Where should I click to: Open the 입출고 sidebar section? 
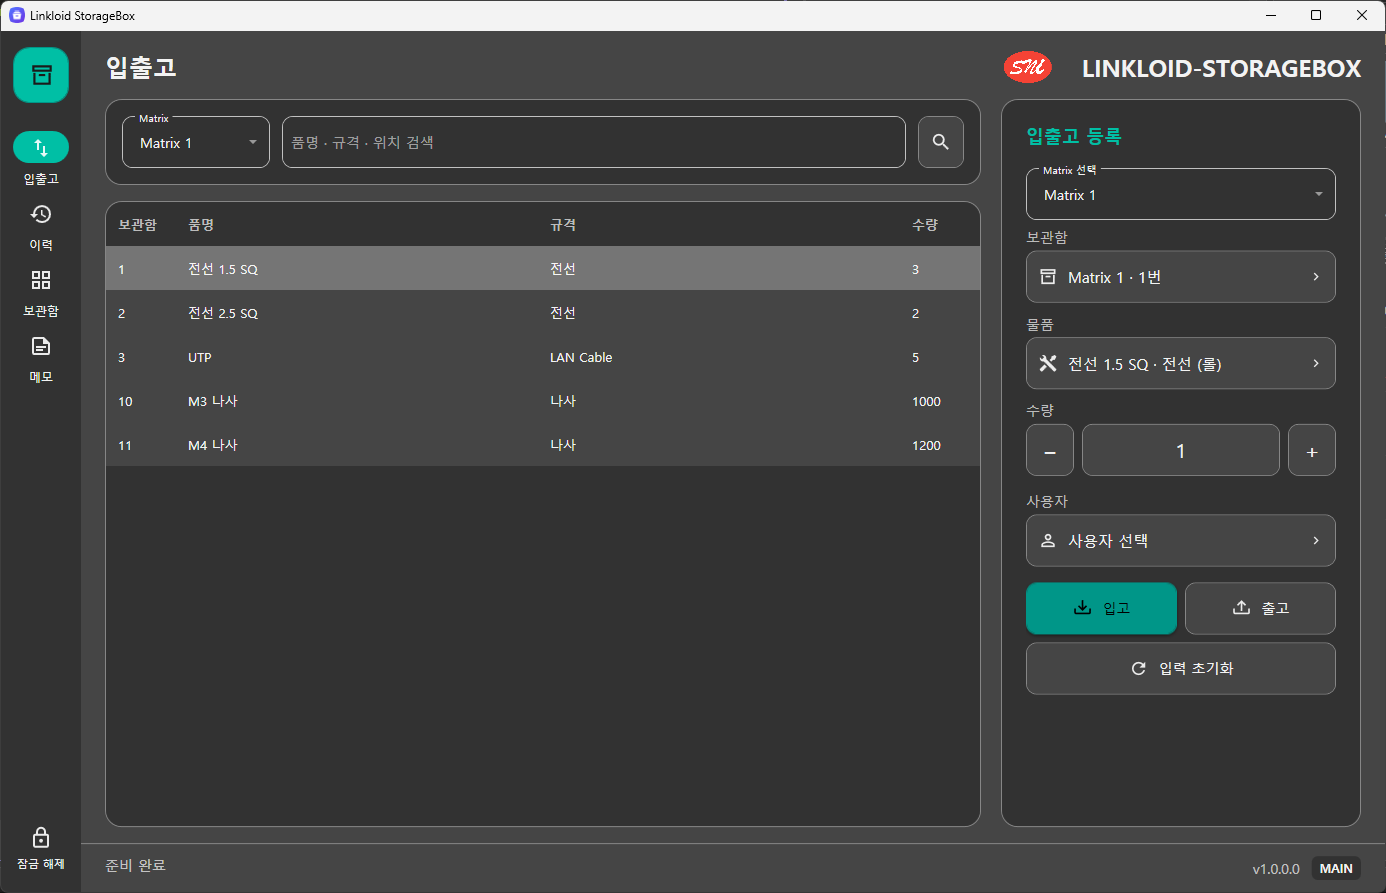41,158
